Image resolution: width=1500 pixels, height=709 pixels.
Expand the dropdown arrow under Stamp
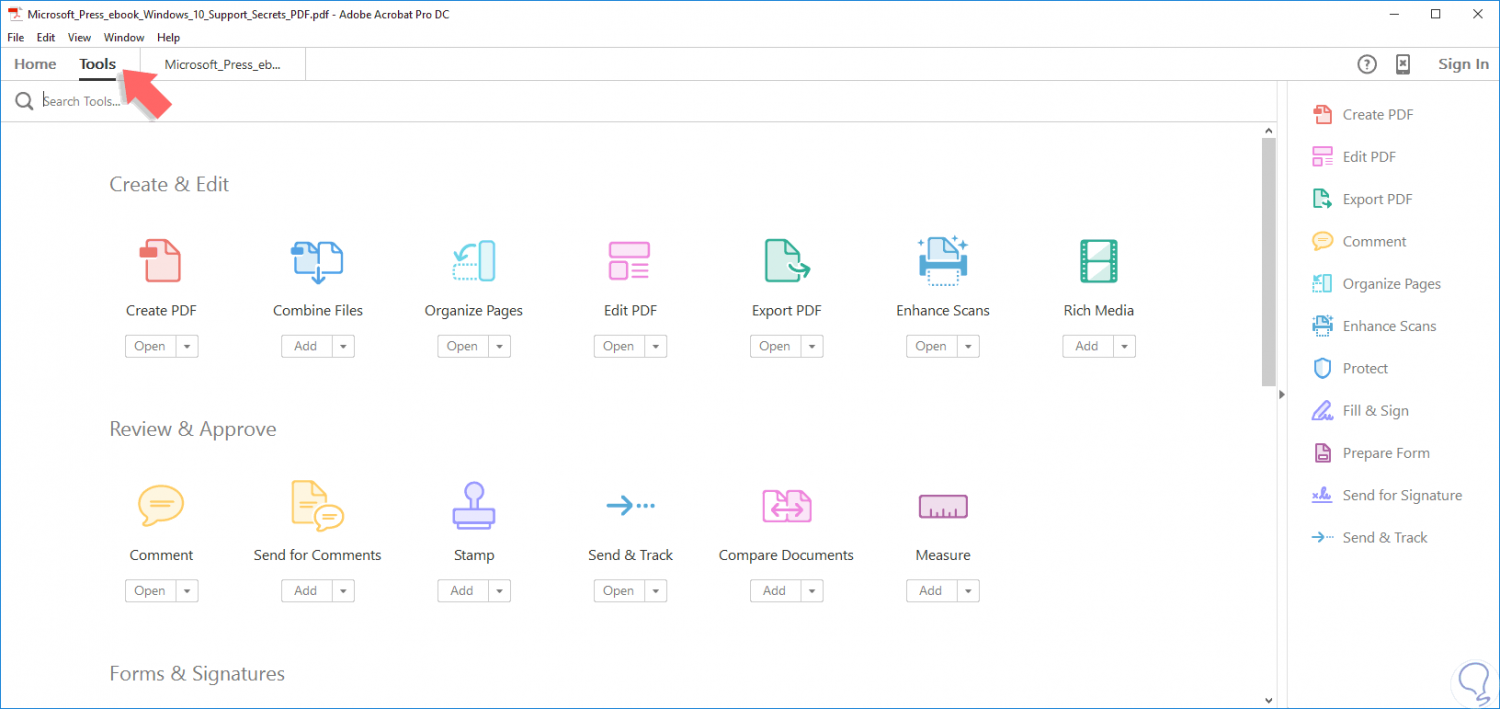(x=499, y=591)
